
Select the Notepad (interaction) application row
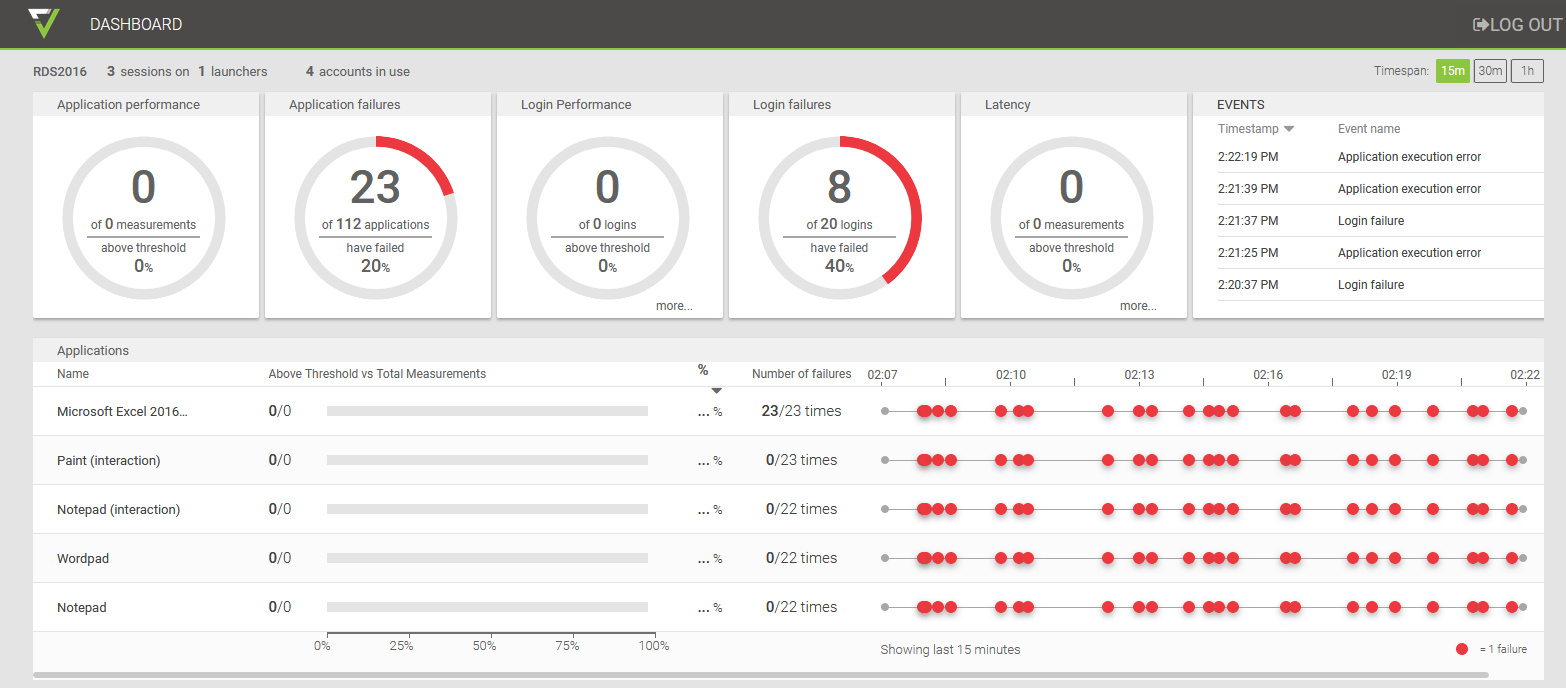tap(788, 509)
